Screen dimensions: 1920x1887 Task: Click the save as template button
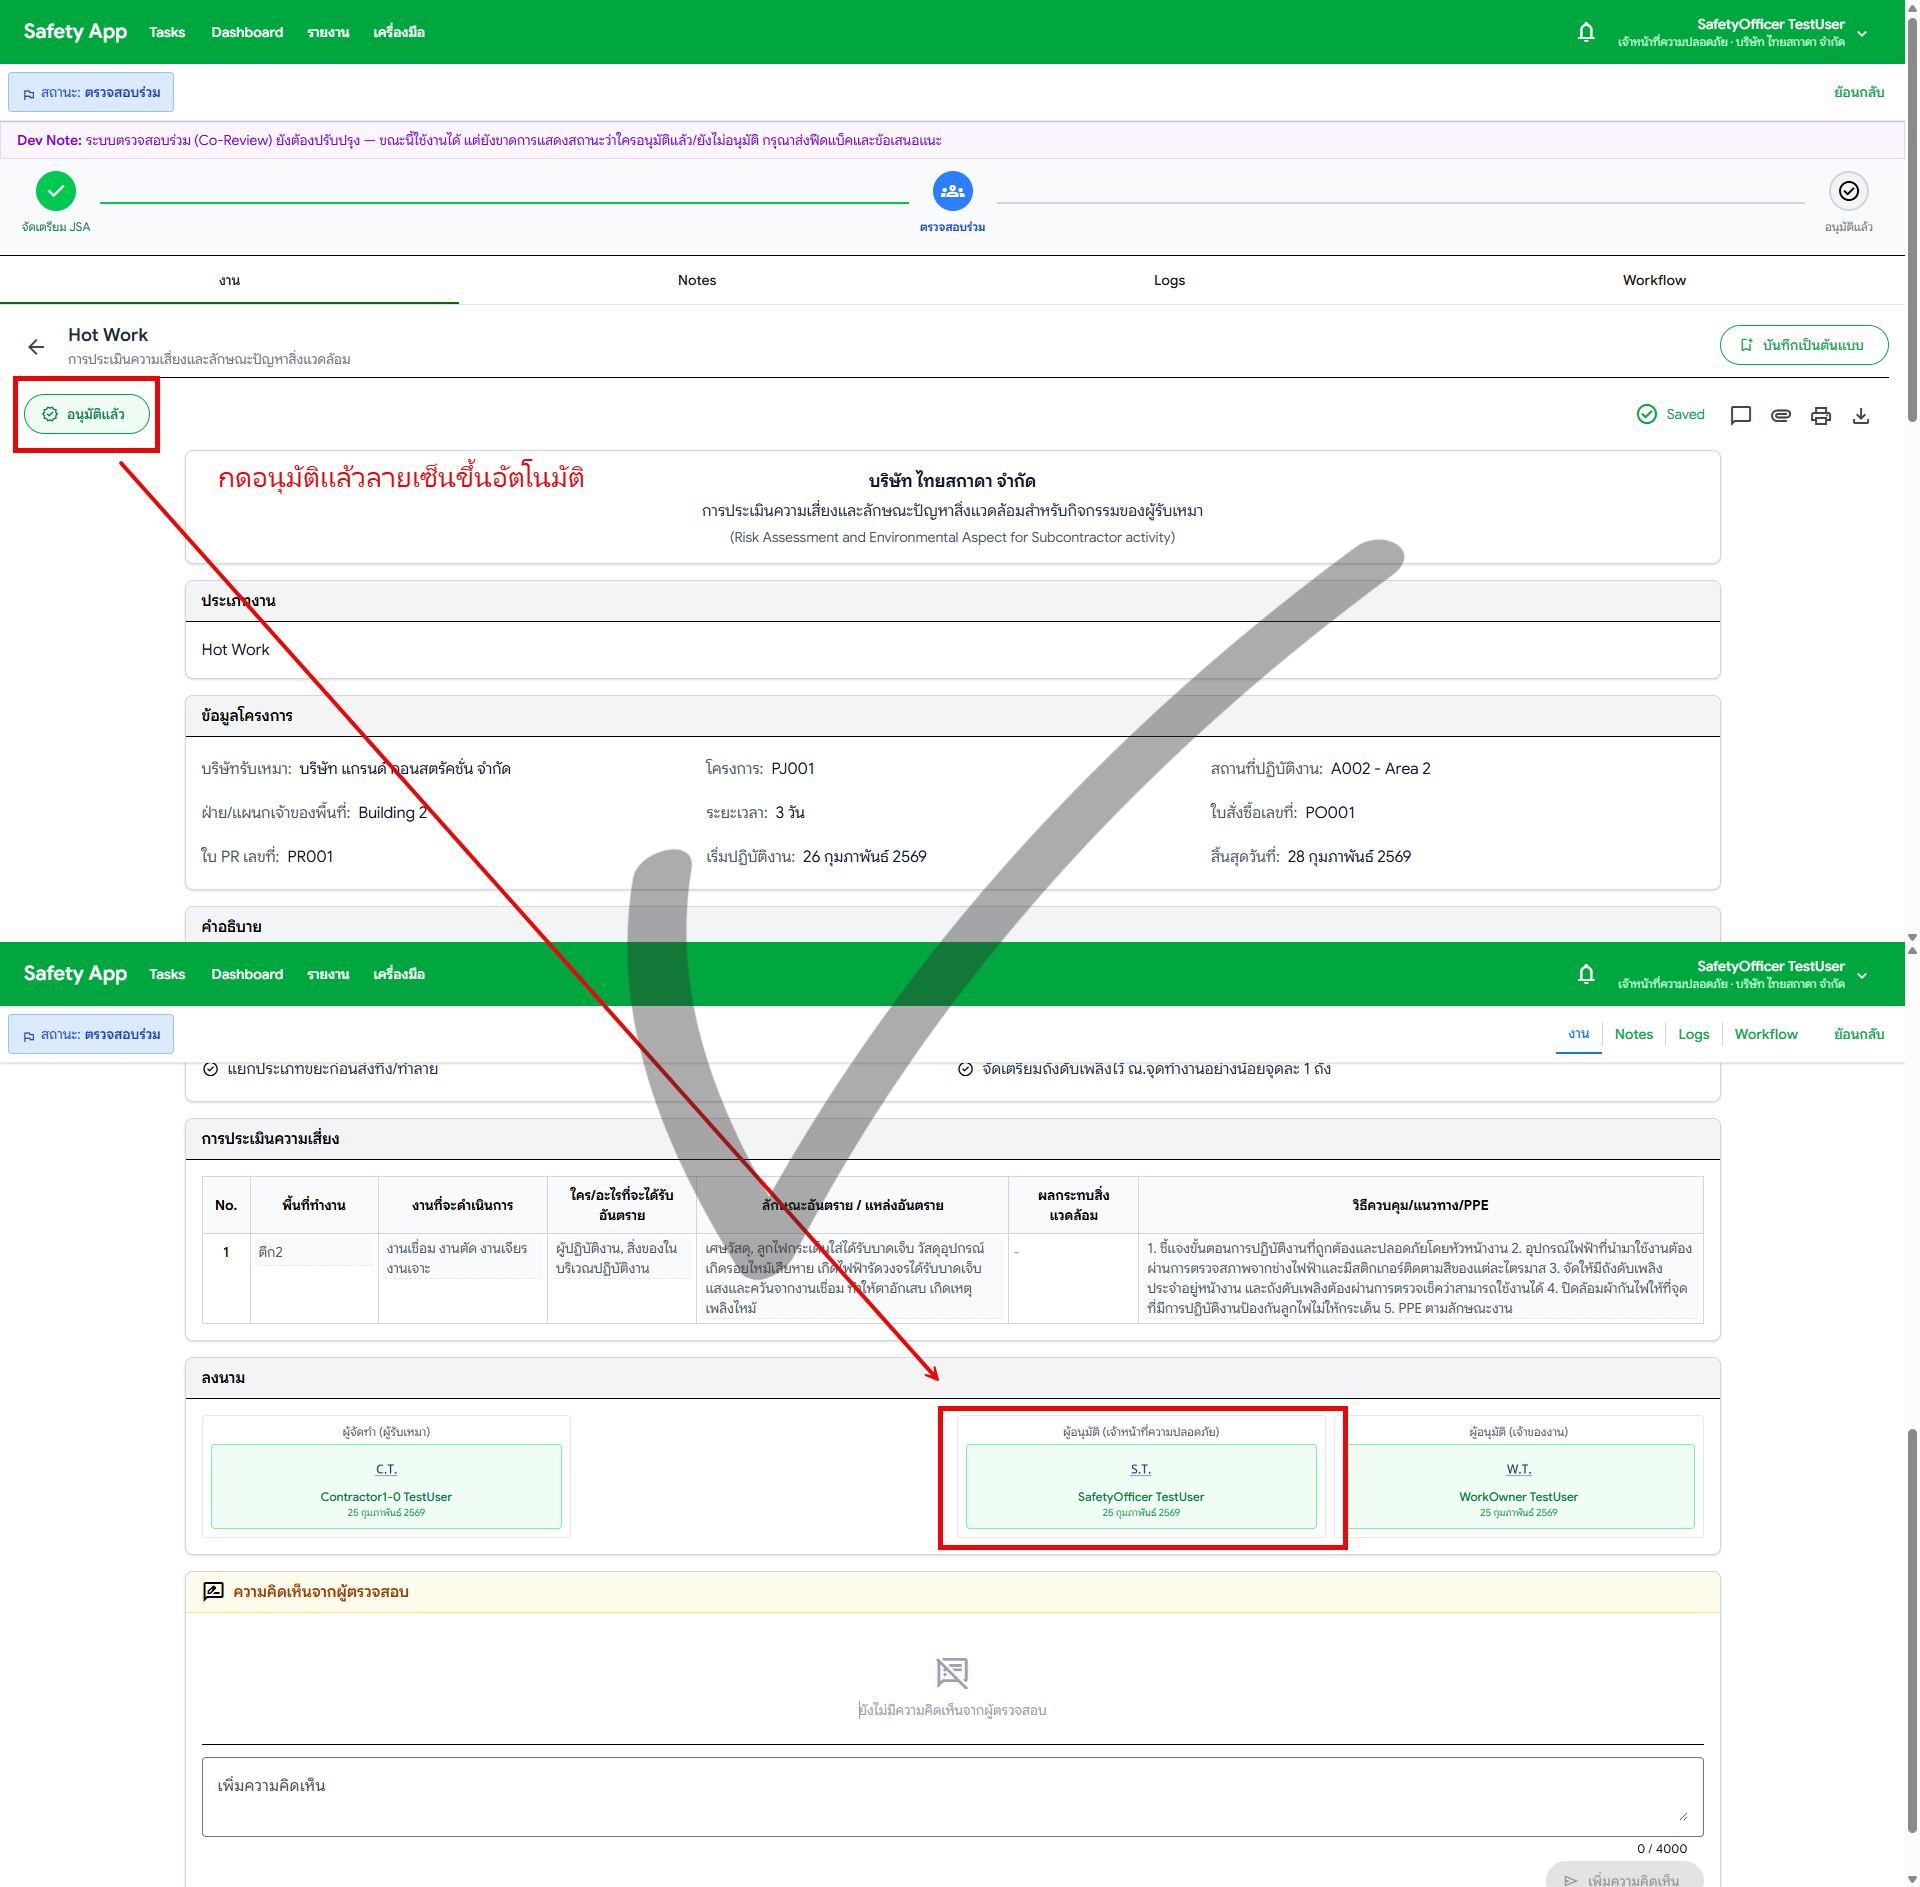click(x=1803, y=345)
